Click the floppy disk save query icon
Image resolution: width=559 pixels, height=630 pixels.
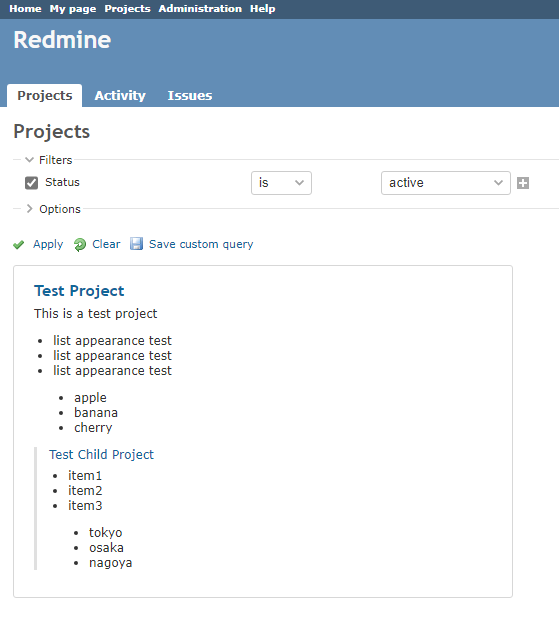[136, 244]
